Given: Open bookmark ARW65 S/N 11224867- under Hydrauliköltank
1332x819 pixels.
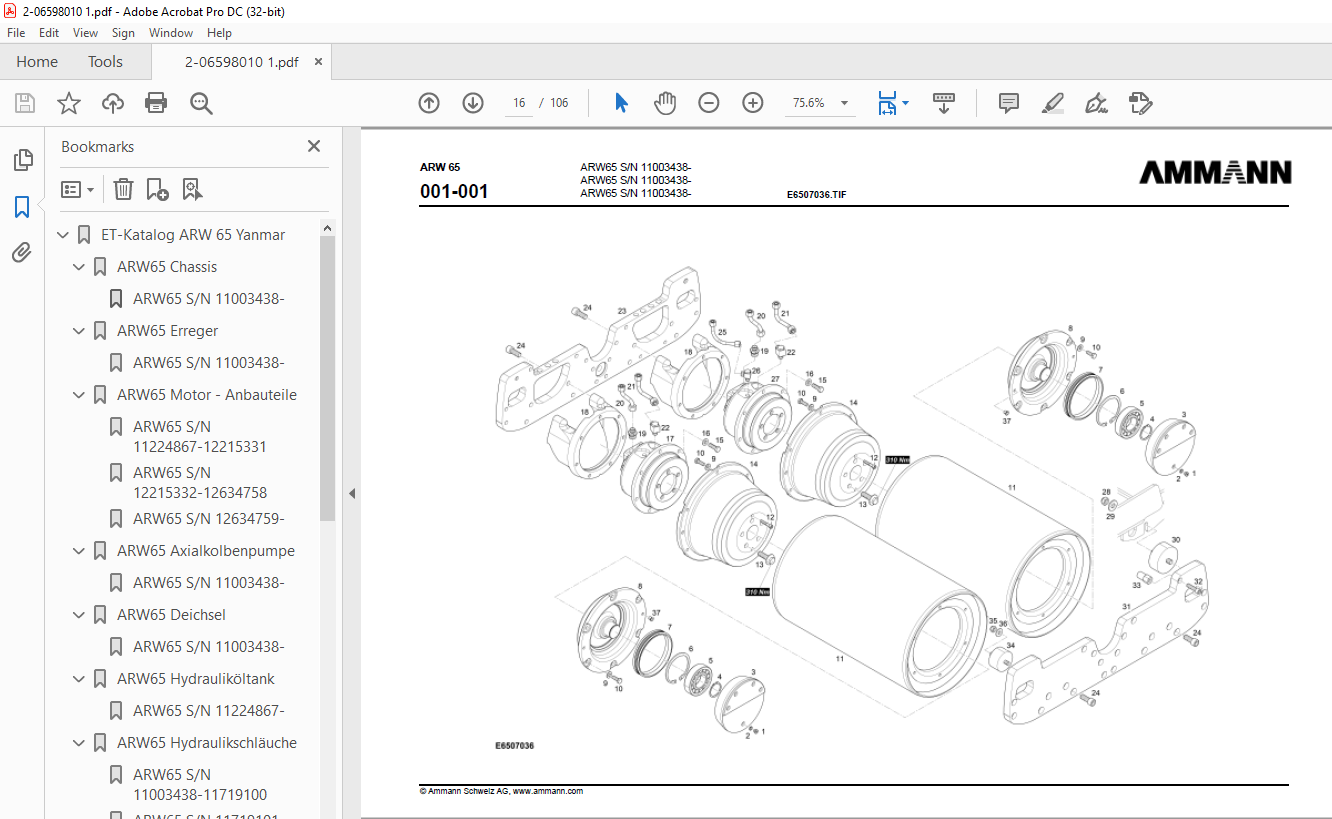Looking at the screenshot, I should pos(209,711).
